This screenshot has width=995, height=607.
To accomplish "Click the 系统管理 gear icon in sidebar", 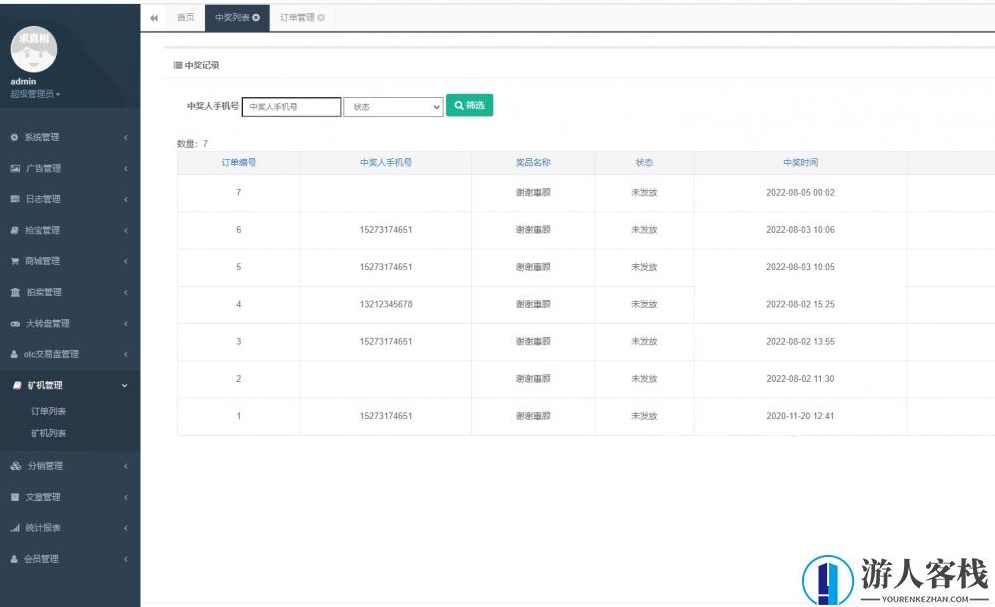I will tap(14, 137).
